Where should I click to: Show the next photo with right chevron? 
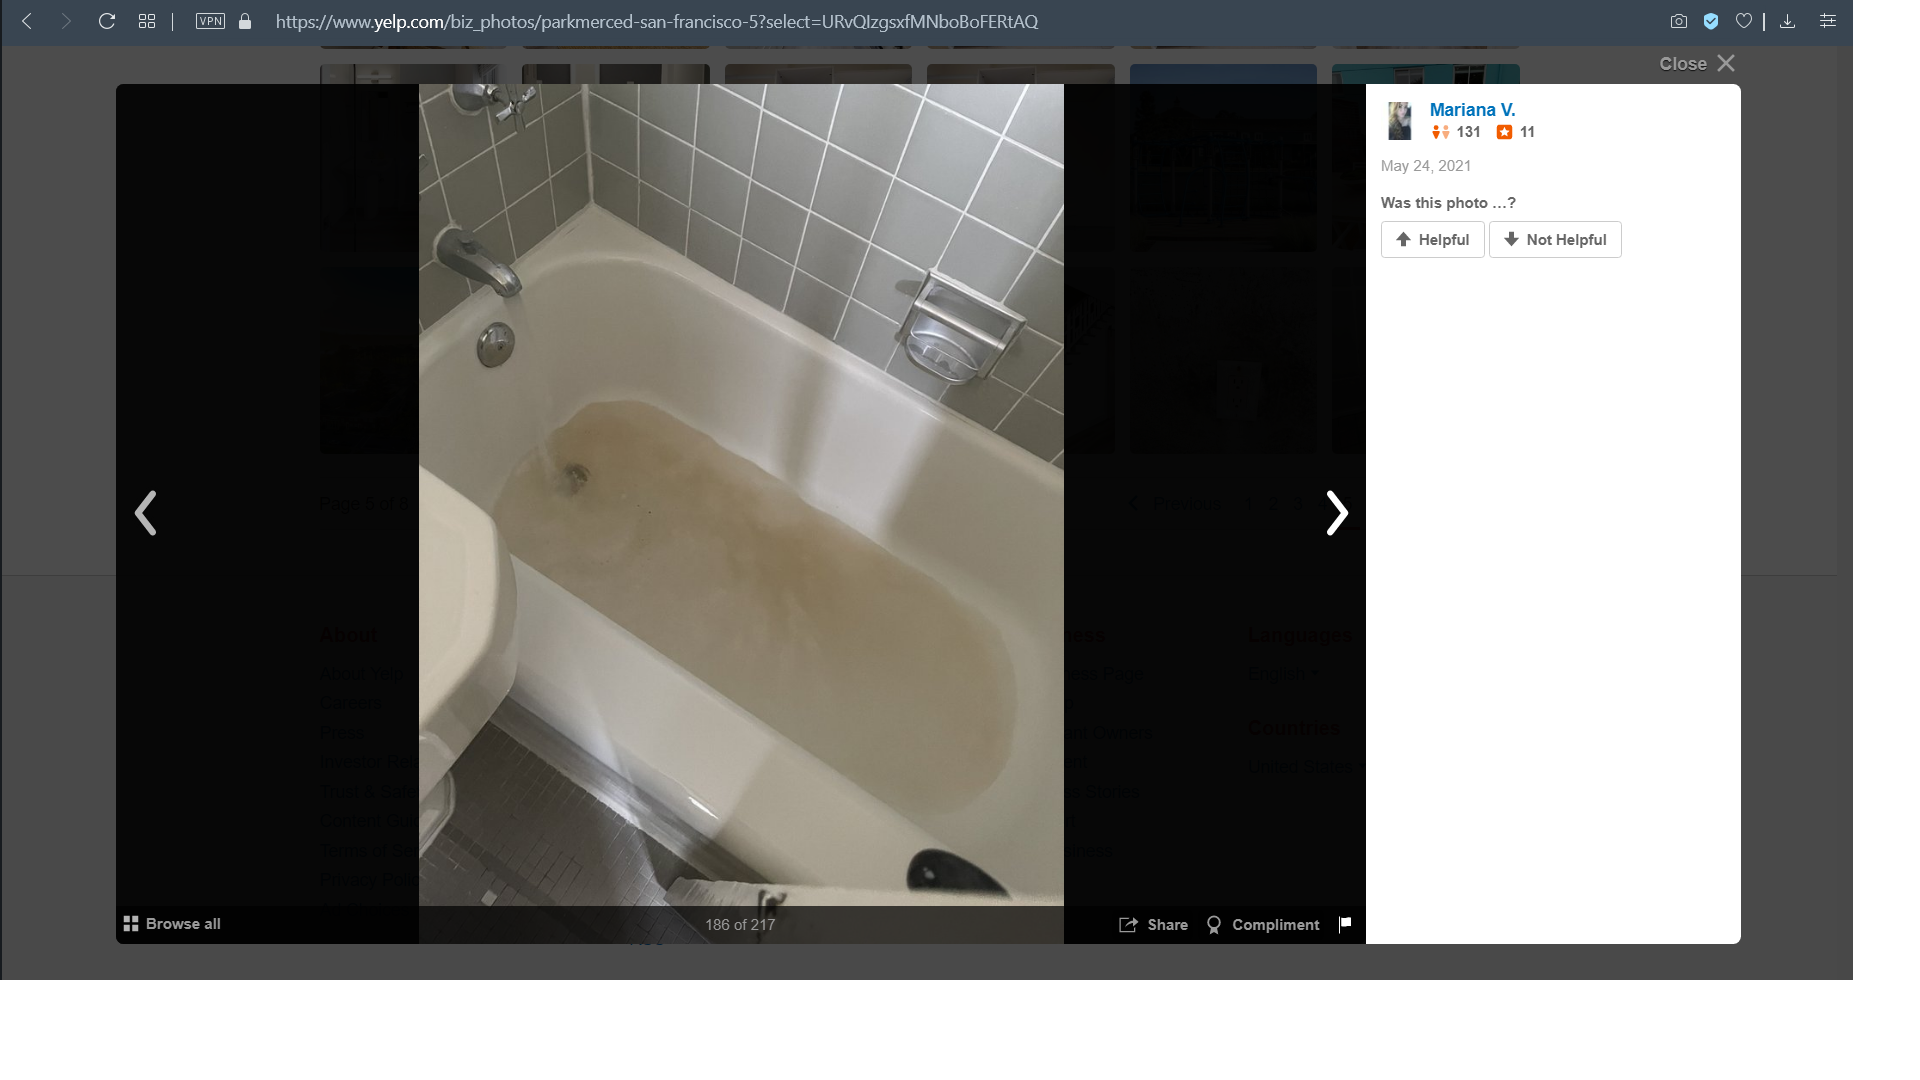click(x=1337, y=513)
